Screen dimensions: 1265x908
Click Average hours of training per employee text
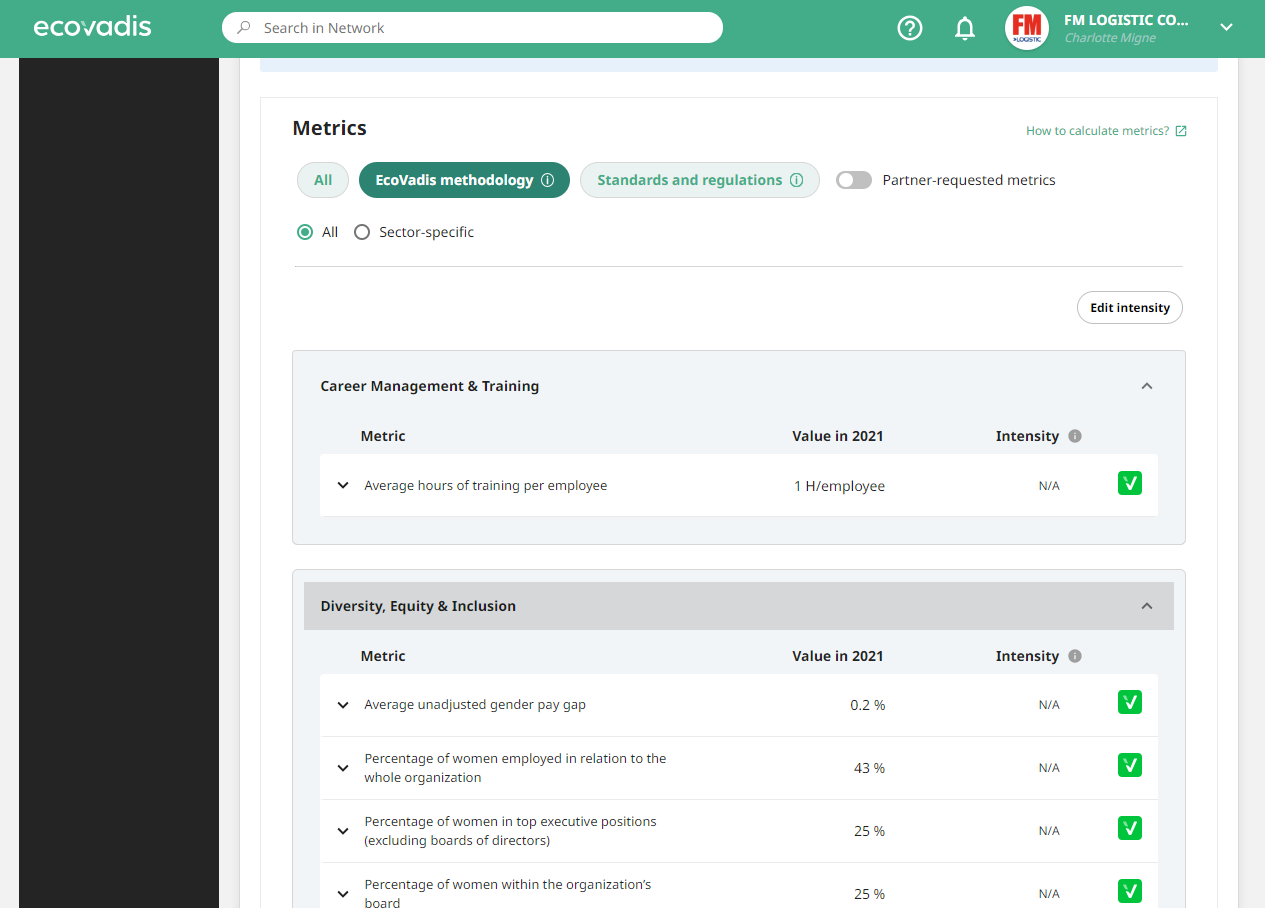point(486,486)
